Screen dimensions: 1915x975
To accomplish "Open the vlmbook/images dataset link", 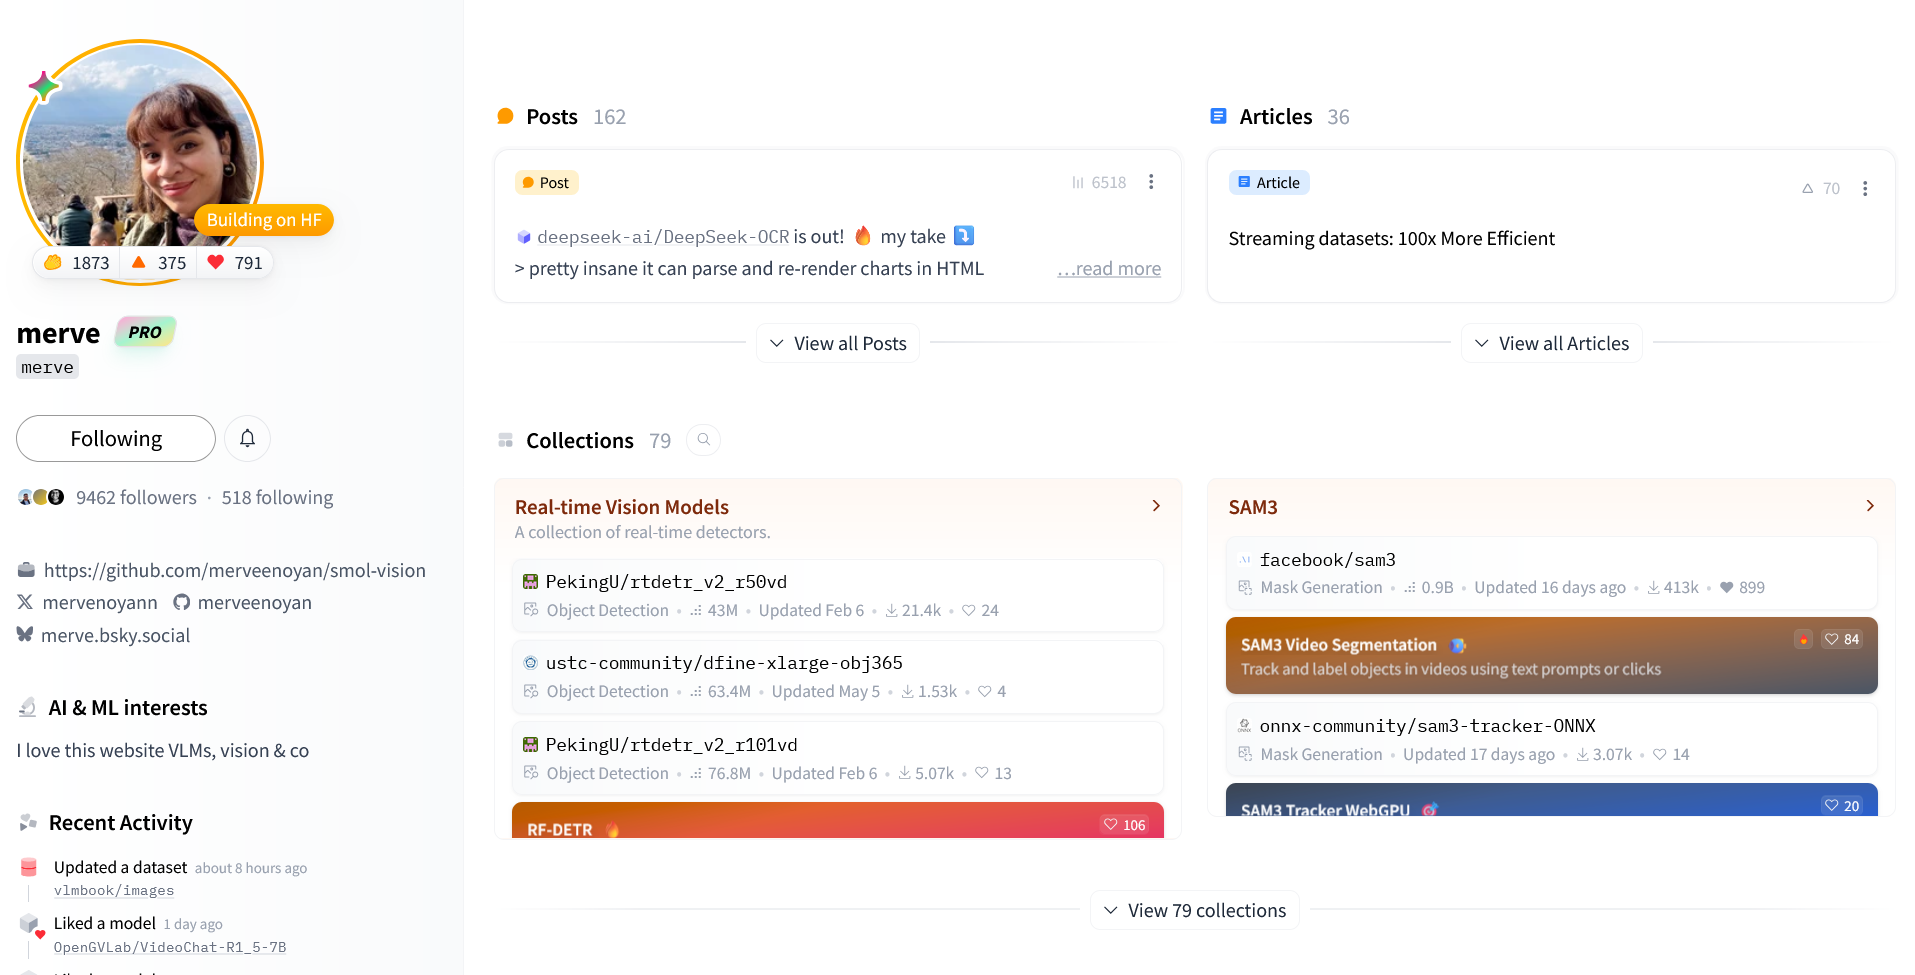I will click(113, 890).
